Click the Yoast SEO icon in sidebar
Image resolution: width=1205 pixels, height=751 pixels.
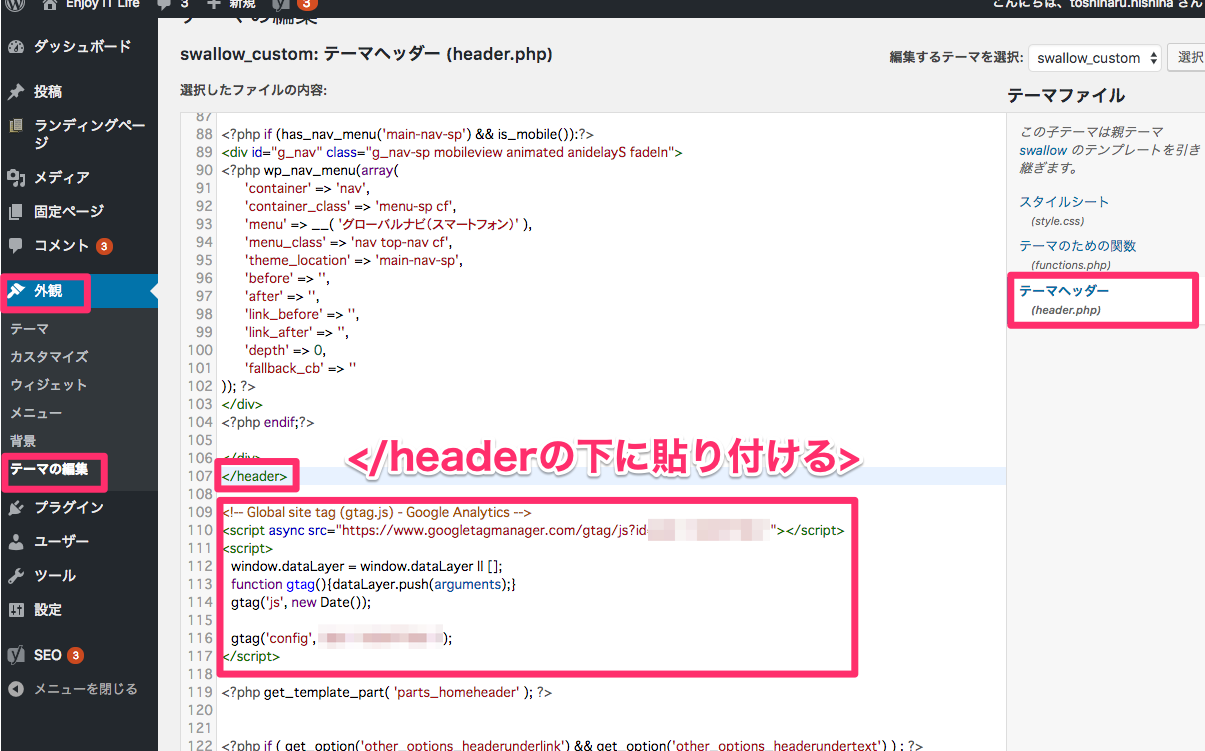pyautogui.click(x=16, y=656)
